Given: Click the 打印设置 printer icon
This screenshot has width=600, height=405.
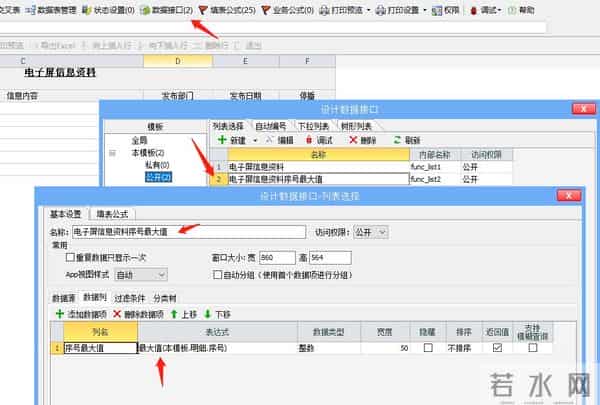Looking at the screenshot, I should pyautogui.click(x=380, y=10).
